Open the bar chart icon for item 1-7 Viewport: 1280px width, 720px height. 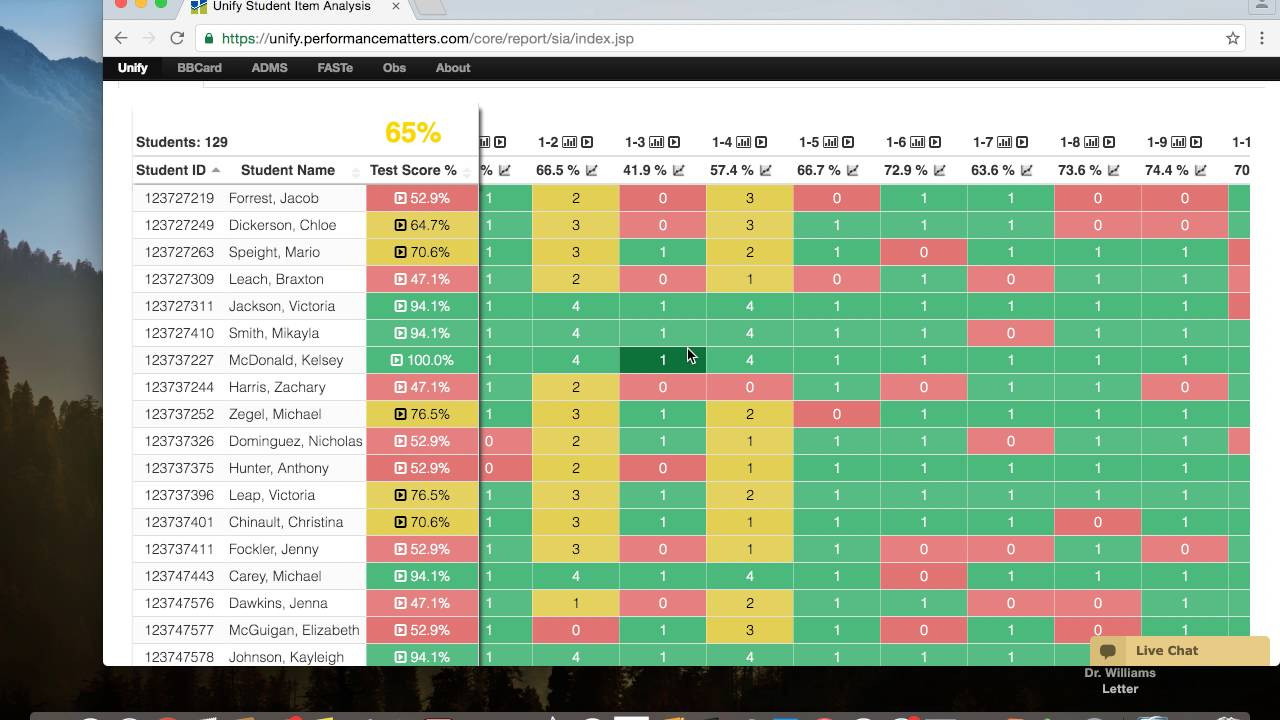1005,142
